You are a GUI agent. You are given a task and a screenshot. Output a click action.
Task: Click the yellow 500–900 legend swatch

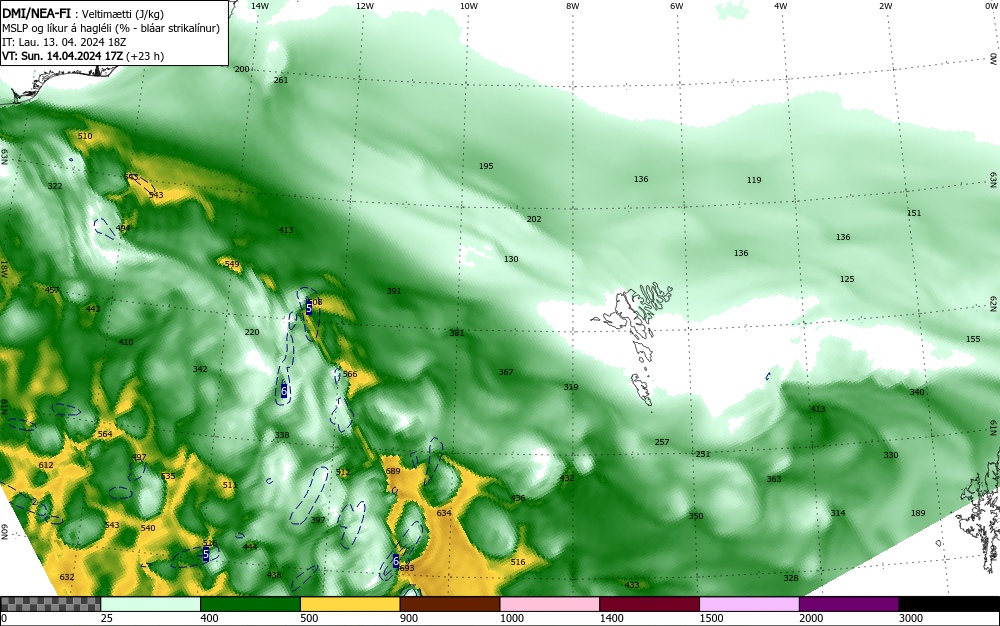click(350, 604)
